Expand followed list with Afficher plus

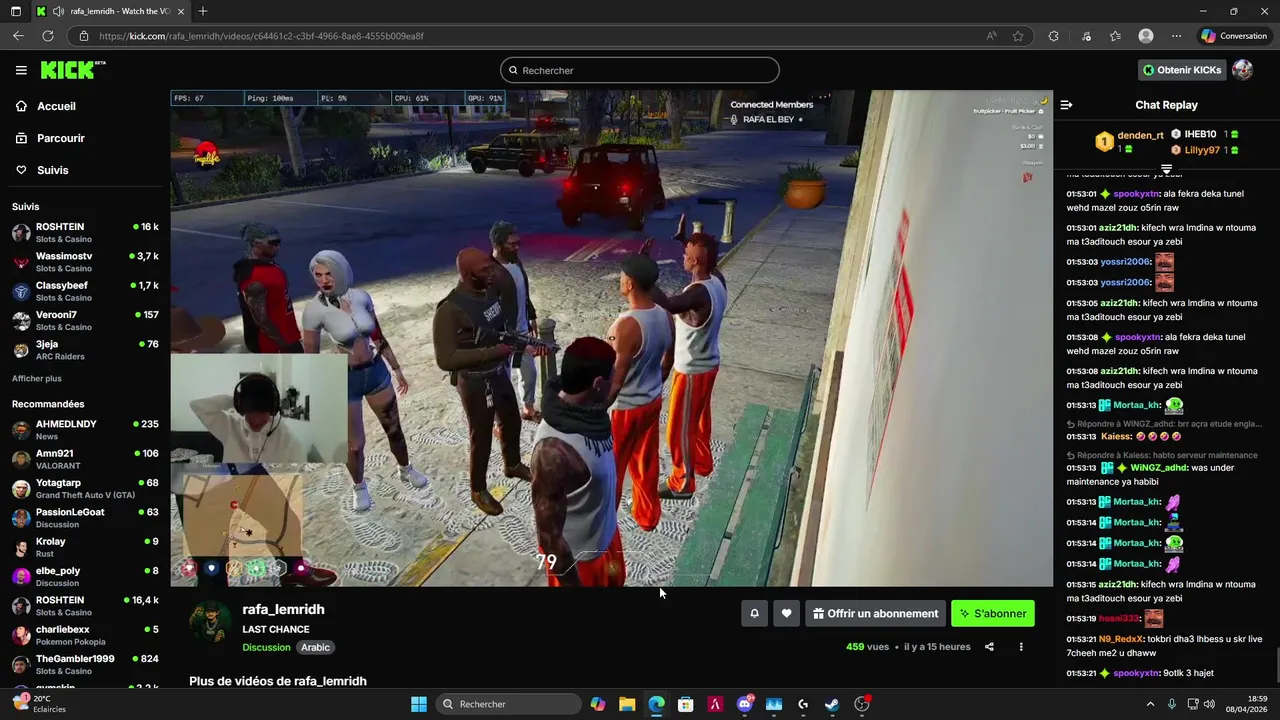point(37,378)
